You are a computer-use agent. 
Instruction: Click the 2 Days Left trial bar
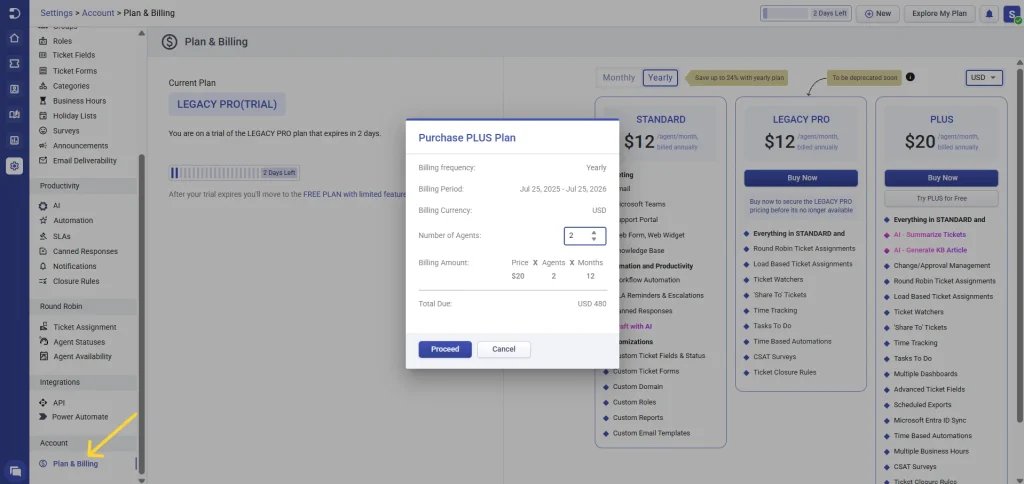click(x=234, y=173)
